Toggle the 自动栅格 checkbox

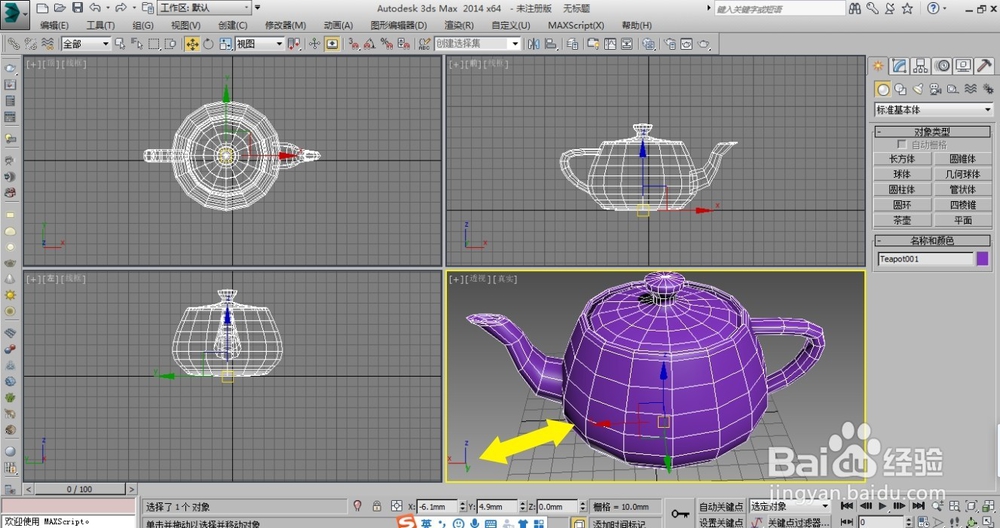(x=902, y=145)
